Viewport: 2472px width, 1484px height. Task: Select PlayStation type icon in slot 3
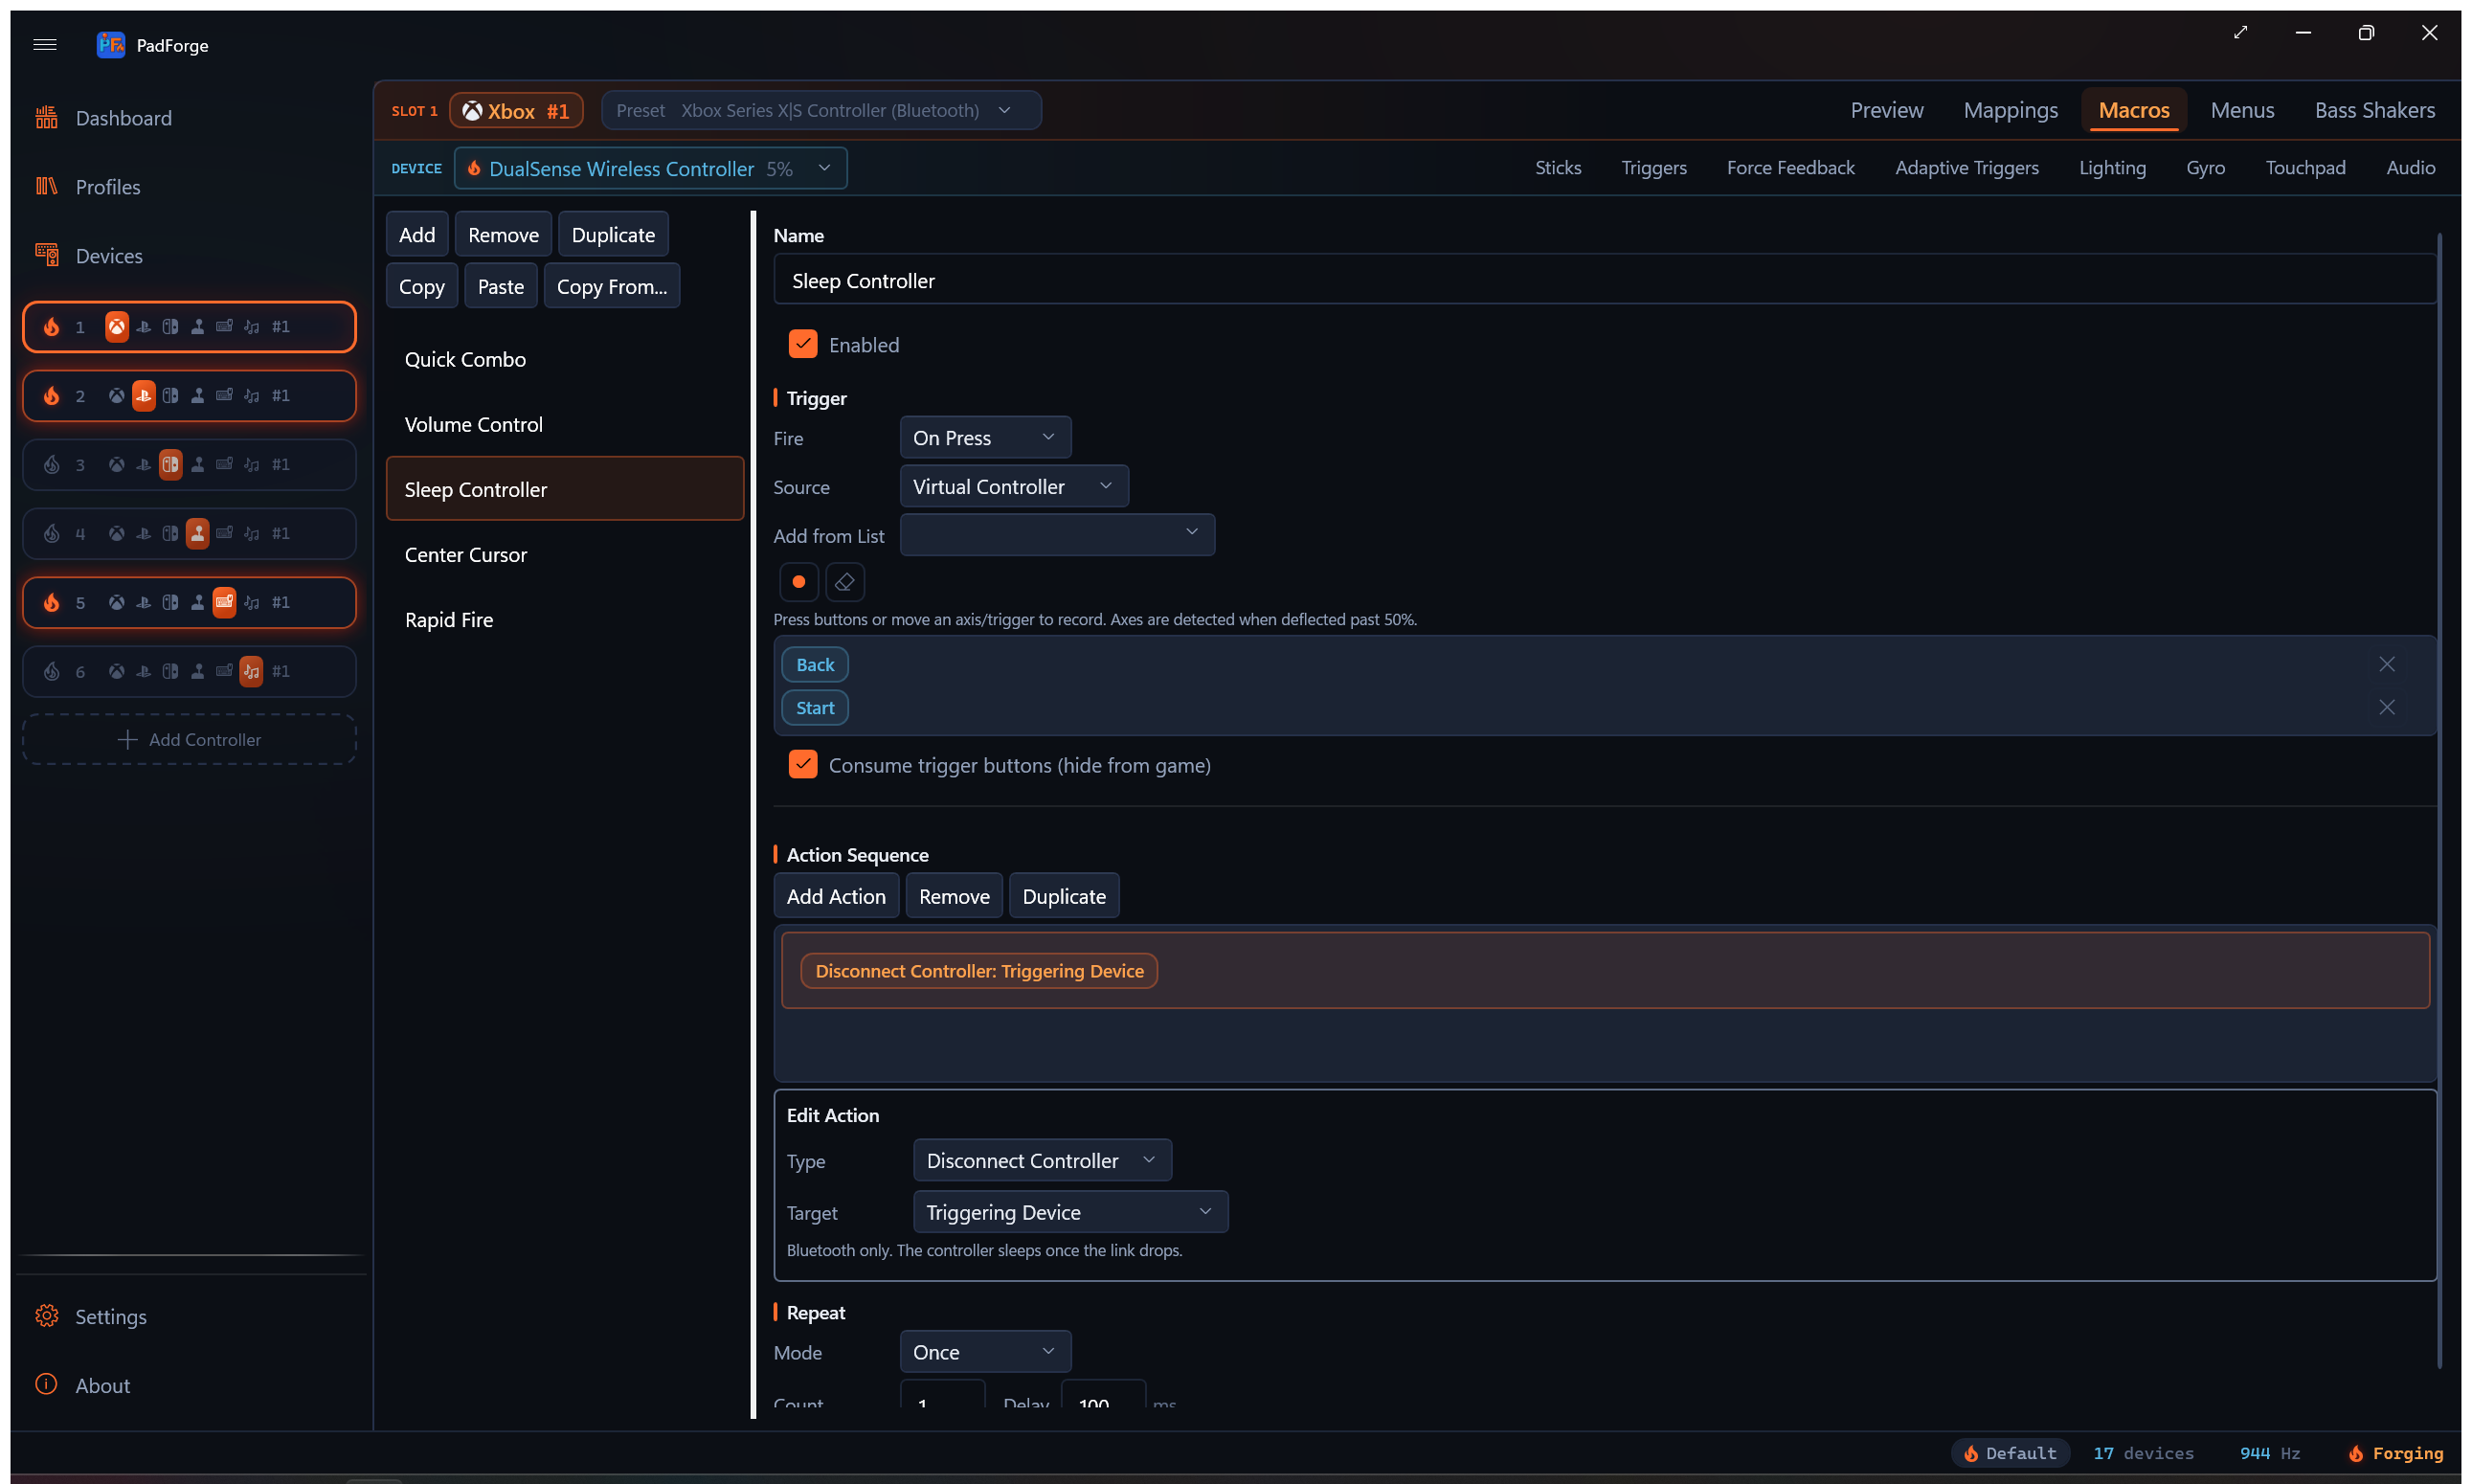pyautogui.click(x=144, y=465)
